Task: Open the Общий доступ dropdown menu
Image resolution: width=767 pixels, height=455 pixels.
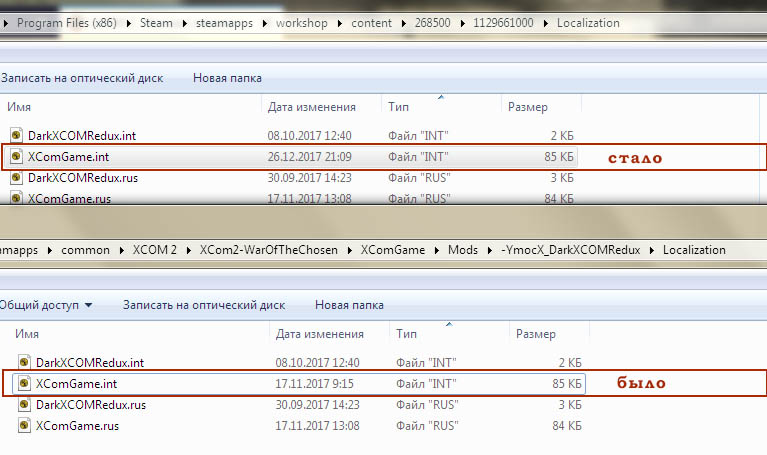Action: (x=46, y=305)
